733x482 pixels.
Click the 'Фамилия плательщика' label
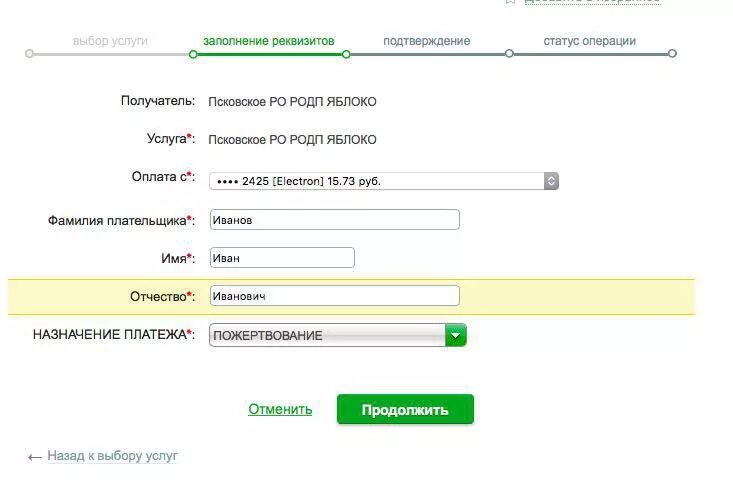pos(122,220)
